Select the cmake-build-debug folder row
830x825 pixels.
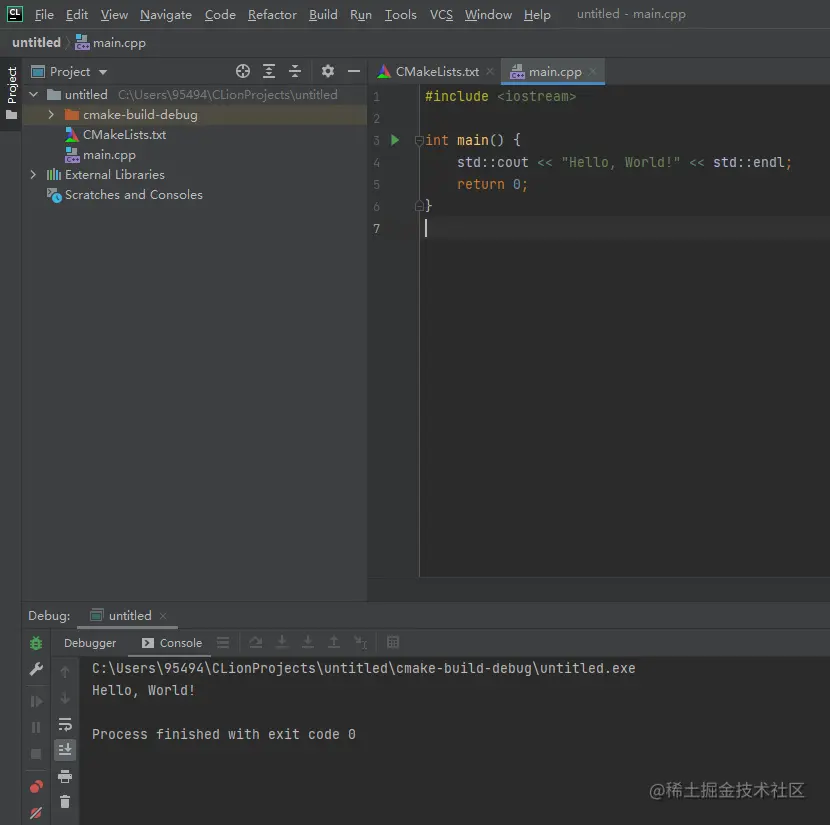coord(195,115)
